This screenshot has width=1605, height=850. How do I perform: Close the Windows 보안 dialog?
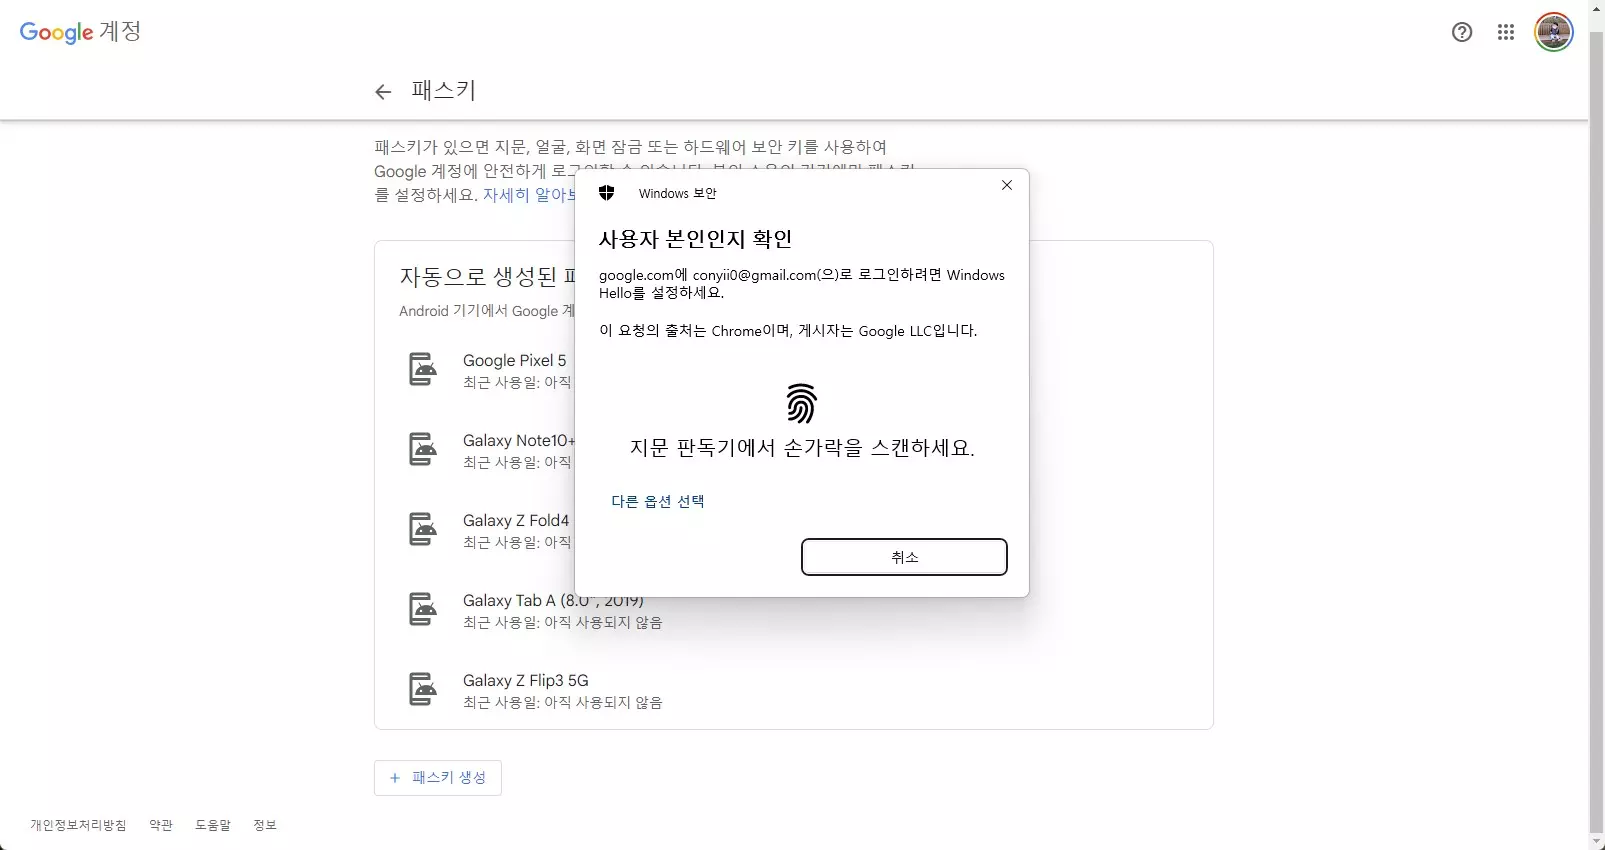click(1007, 185)
